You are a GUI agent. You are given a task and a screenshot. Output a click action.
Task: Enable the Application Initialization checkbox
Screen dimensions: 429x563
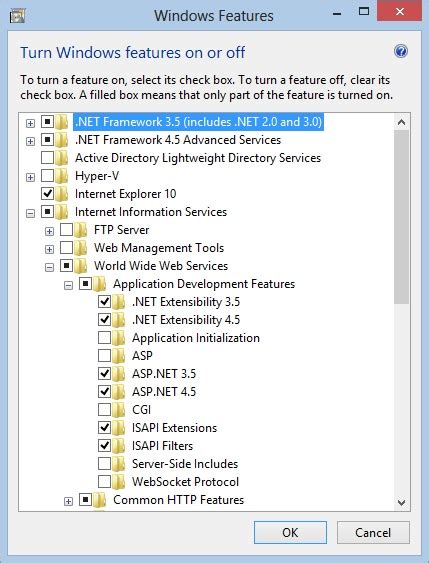(104, 338)
